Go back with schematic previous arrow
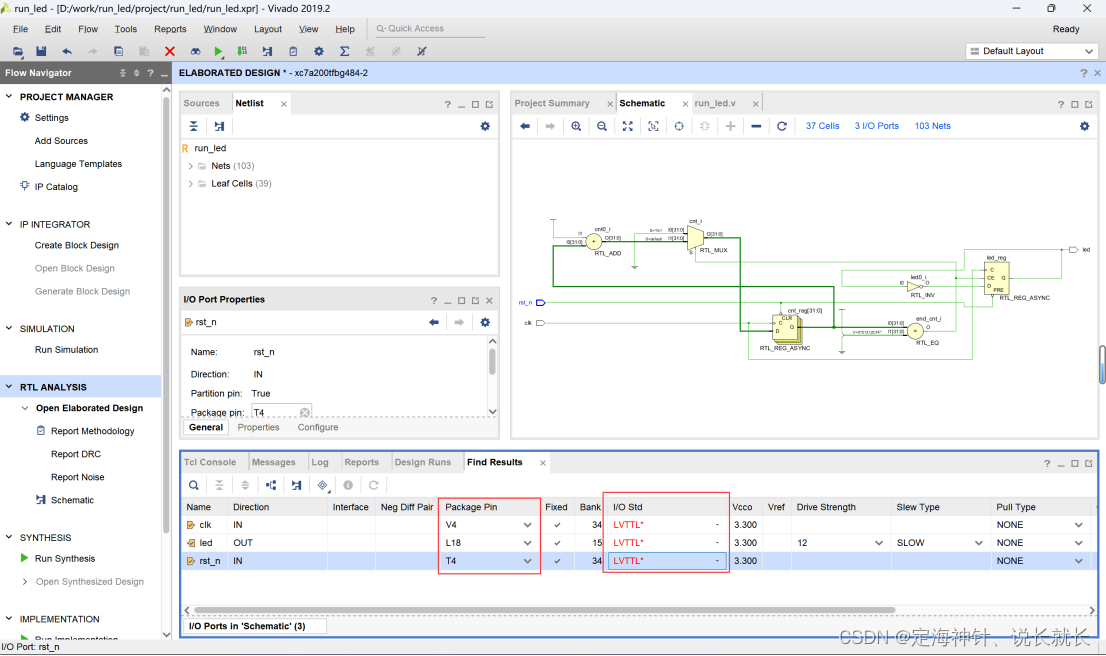Viewport: 1106px width, 656px height. (525, 126)
